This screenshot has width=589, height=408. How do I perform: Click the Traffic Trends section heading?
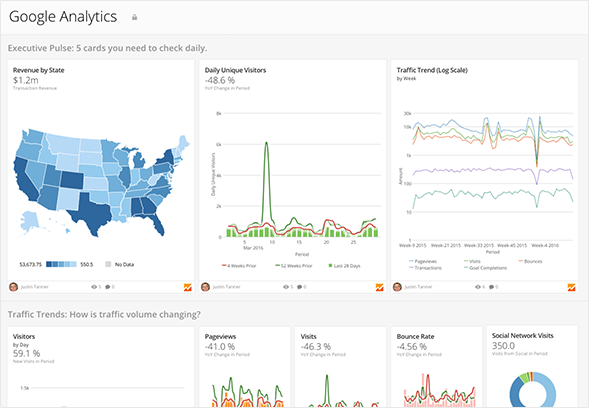point(104,314)
